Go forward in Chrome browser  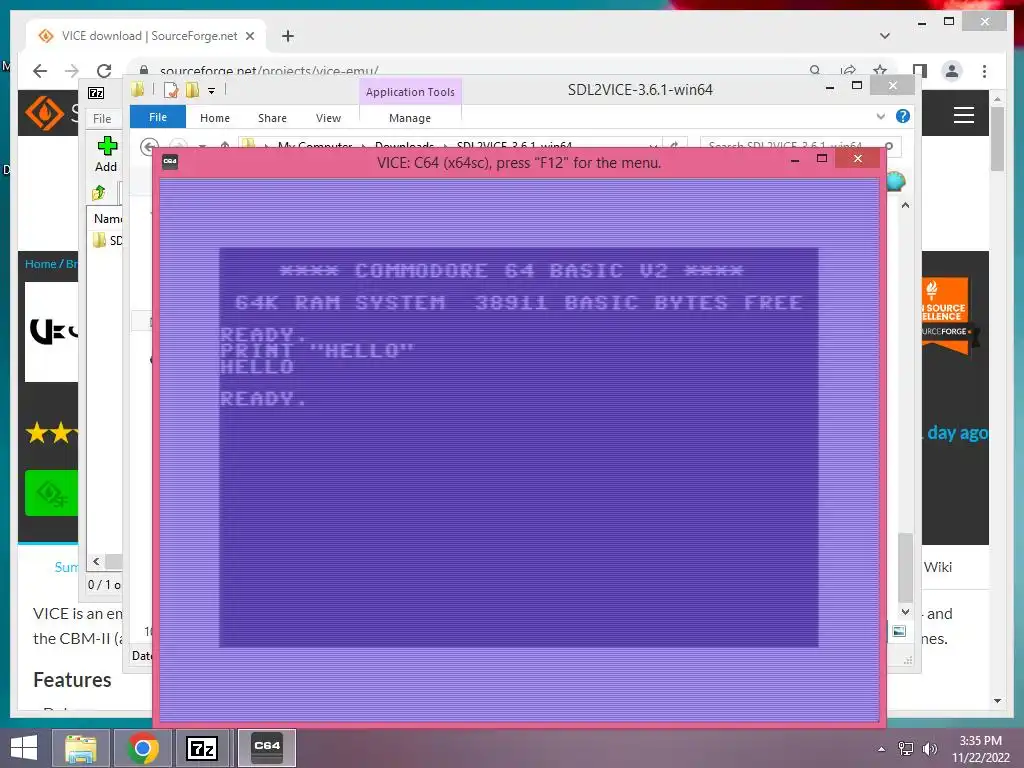(x=72, y=71)
